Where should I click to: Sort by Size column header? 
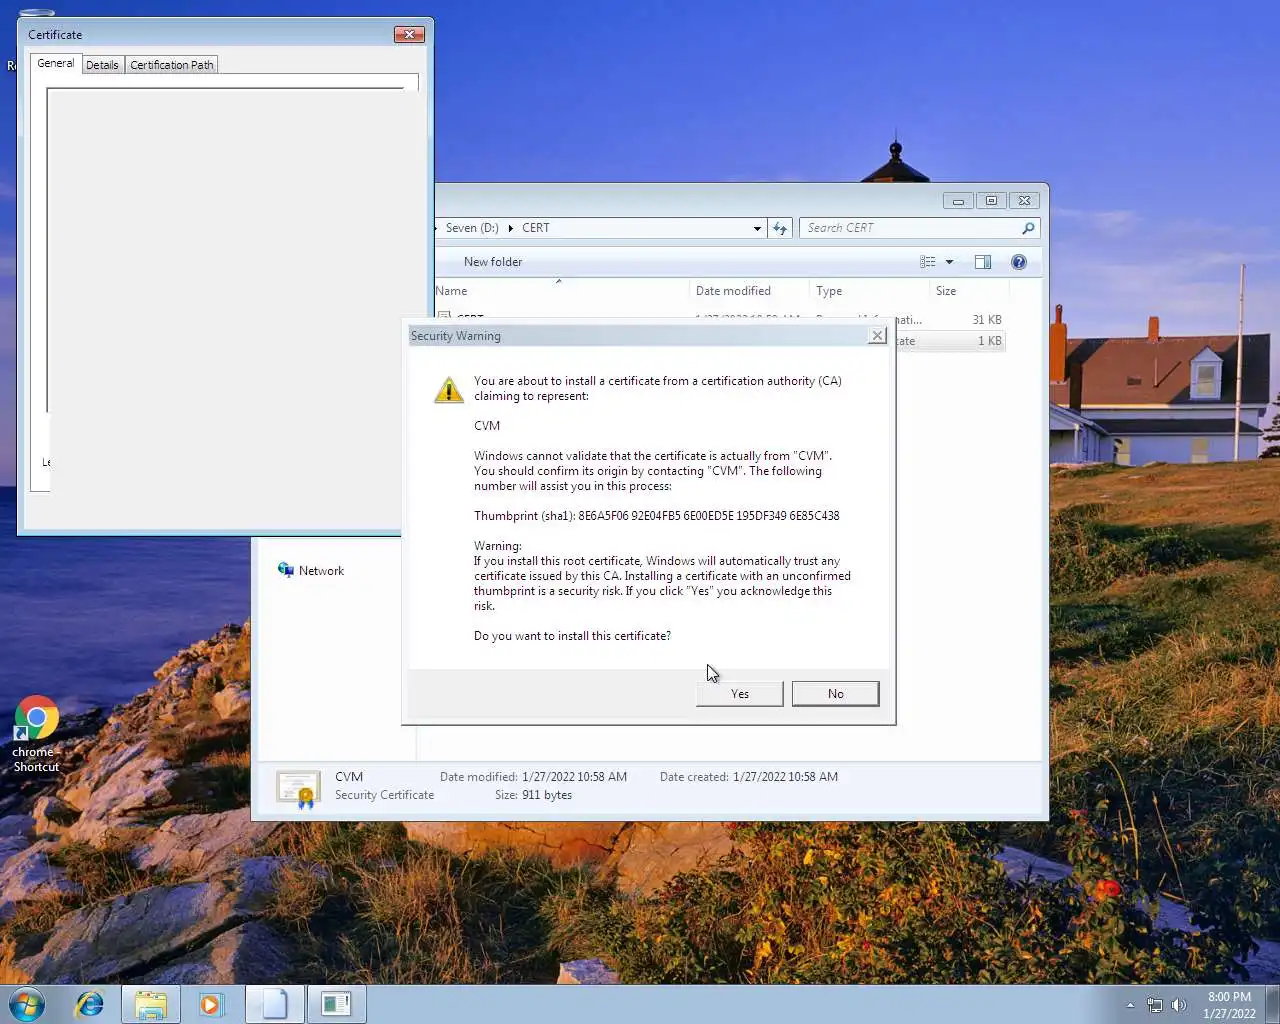[969, 291]
